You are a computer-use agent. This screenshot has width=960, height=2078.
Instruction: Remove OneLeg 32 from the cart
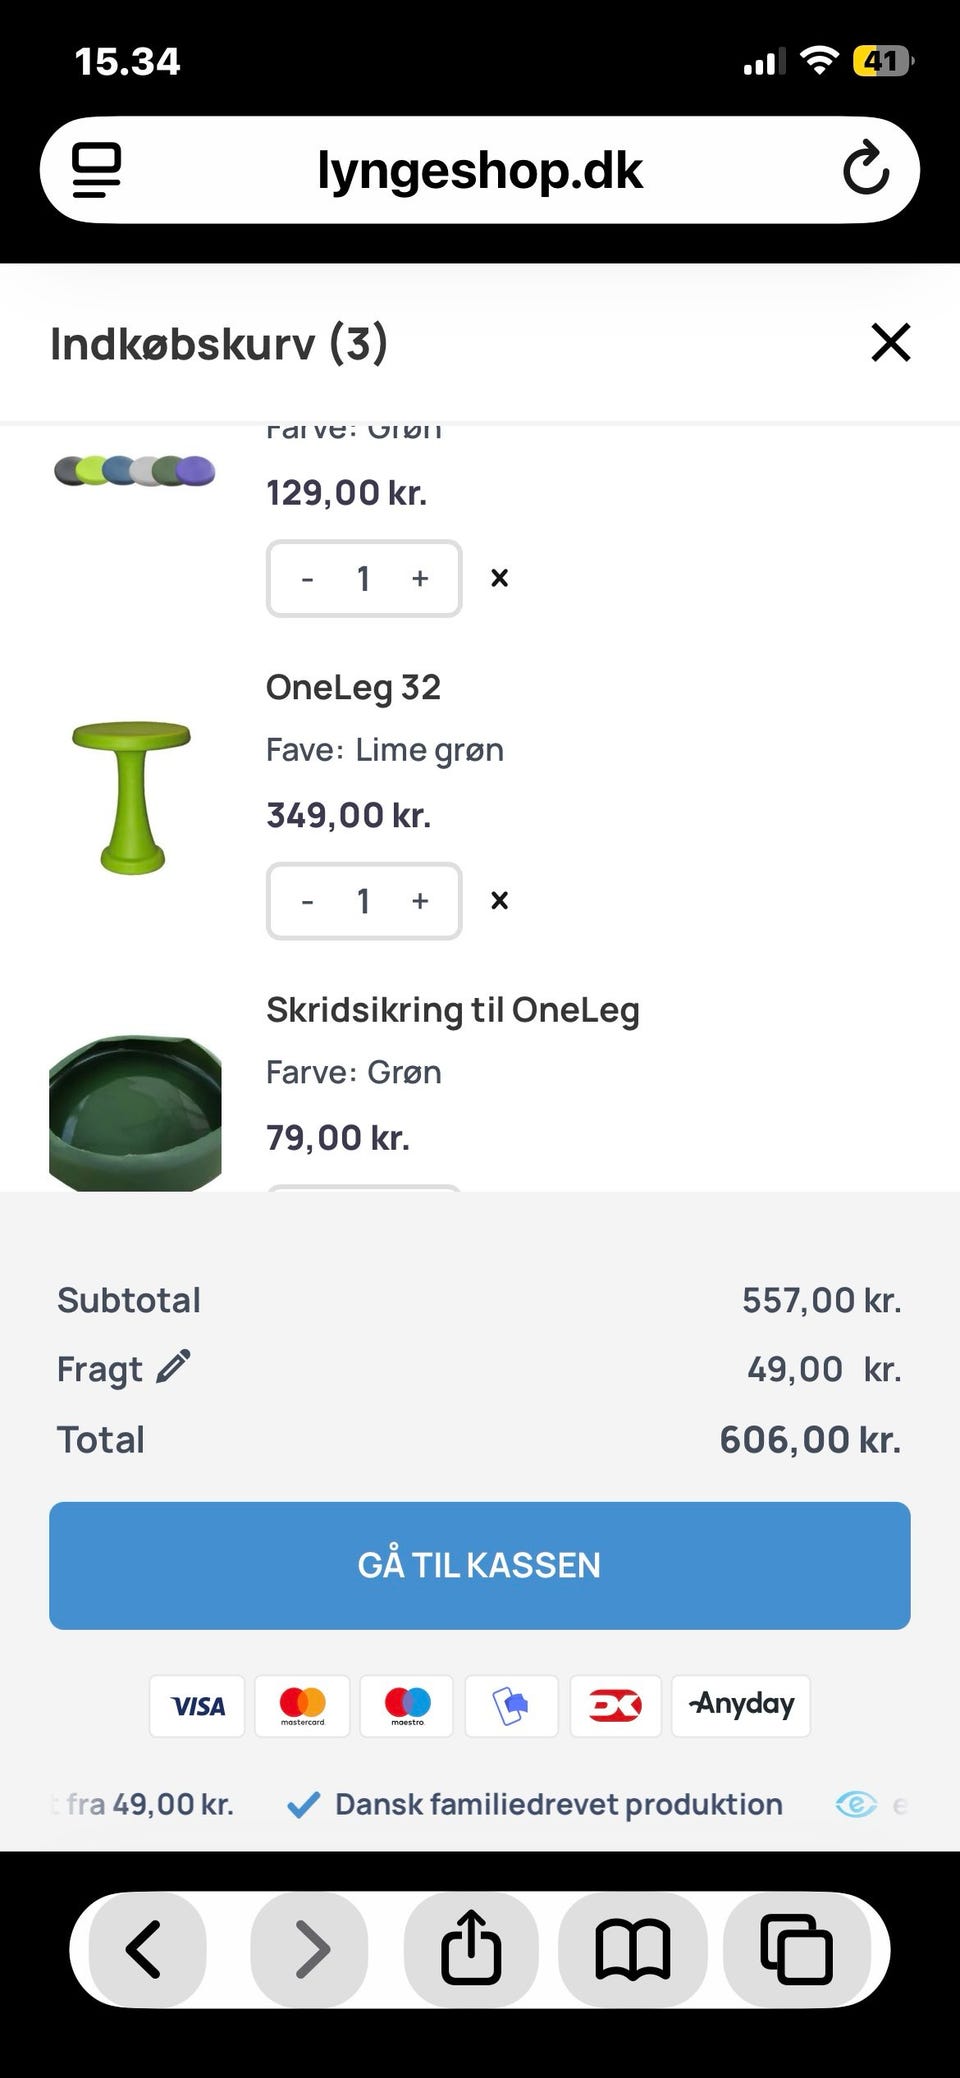click(500, 900)
